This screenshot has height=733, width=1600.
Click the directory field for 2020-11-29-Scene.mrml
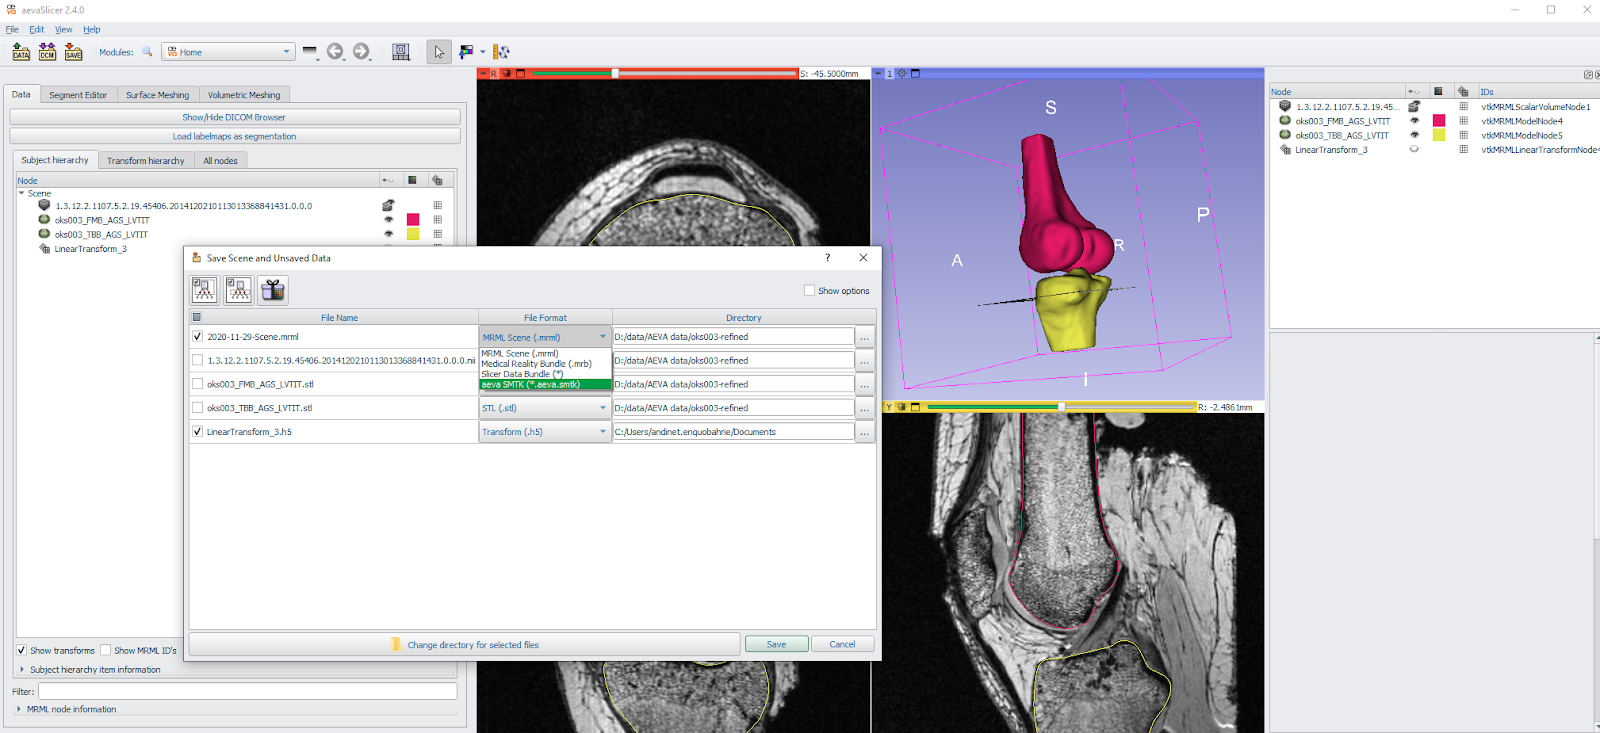pos(733,337)
